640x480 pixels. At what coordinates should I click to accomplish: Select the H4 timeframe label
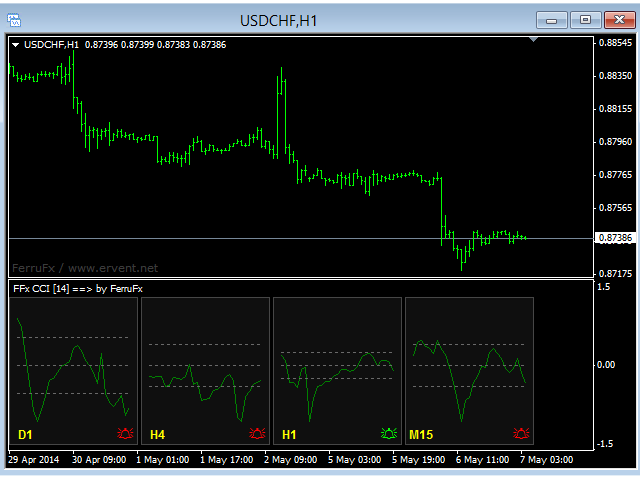point(158,435)
